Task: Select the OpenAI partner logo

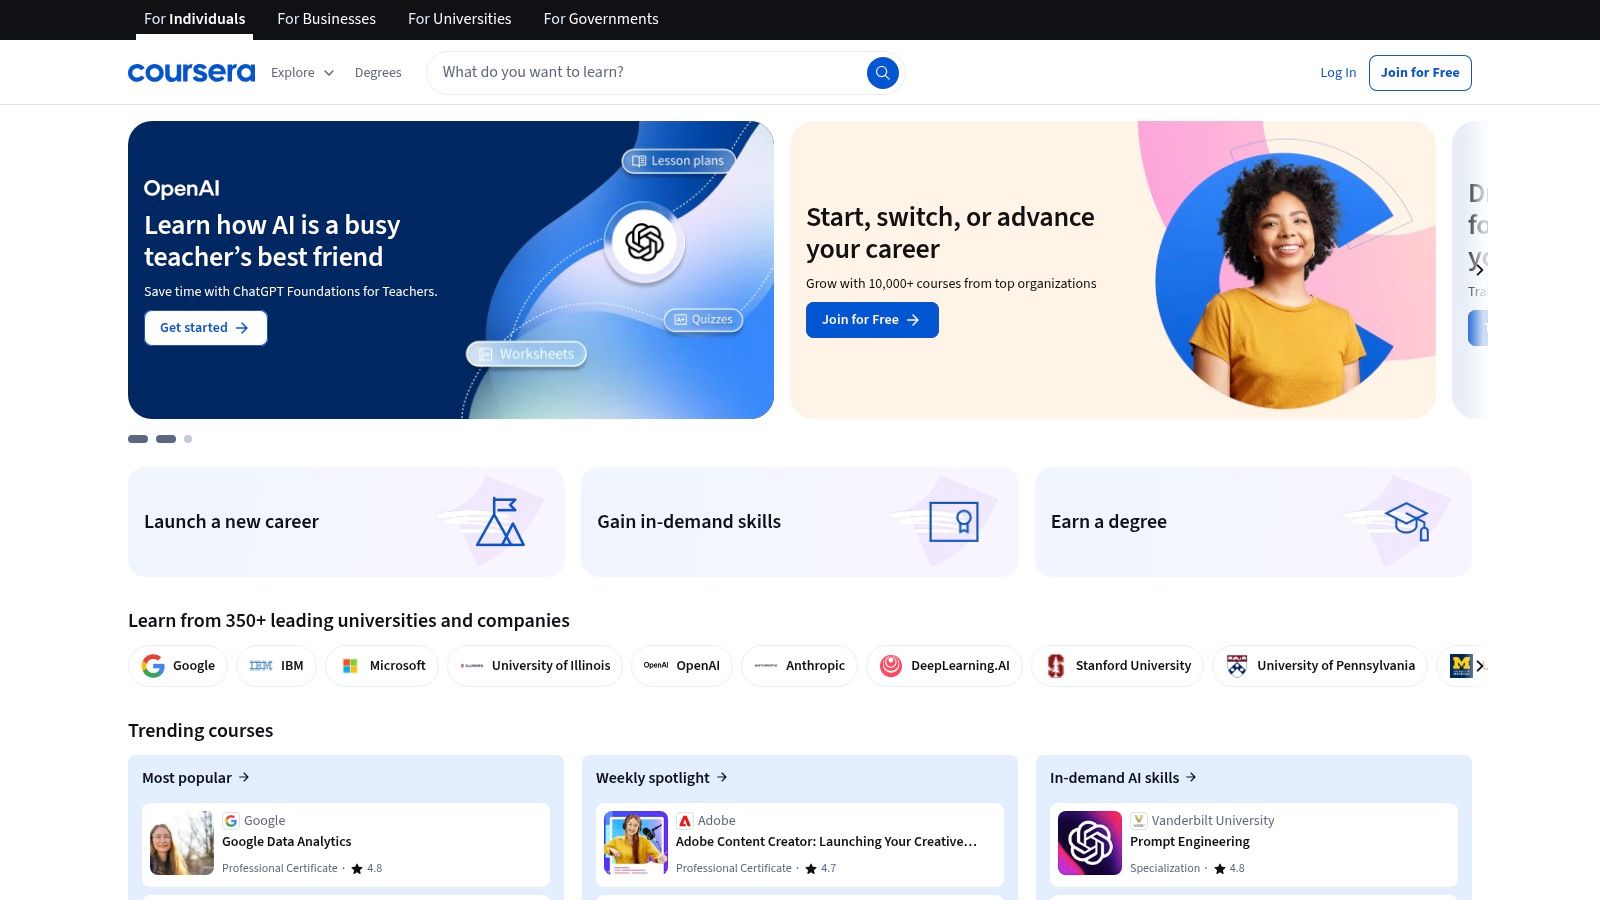Action: (682, 665)
